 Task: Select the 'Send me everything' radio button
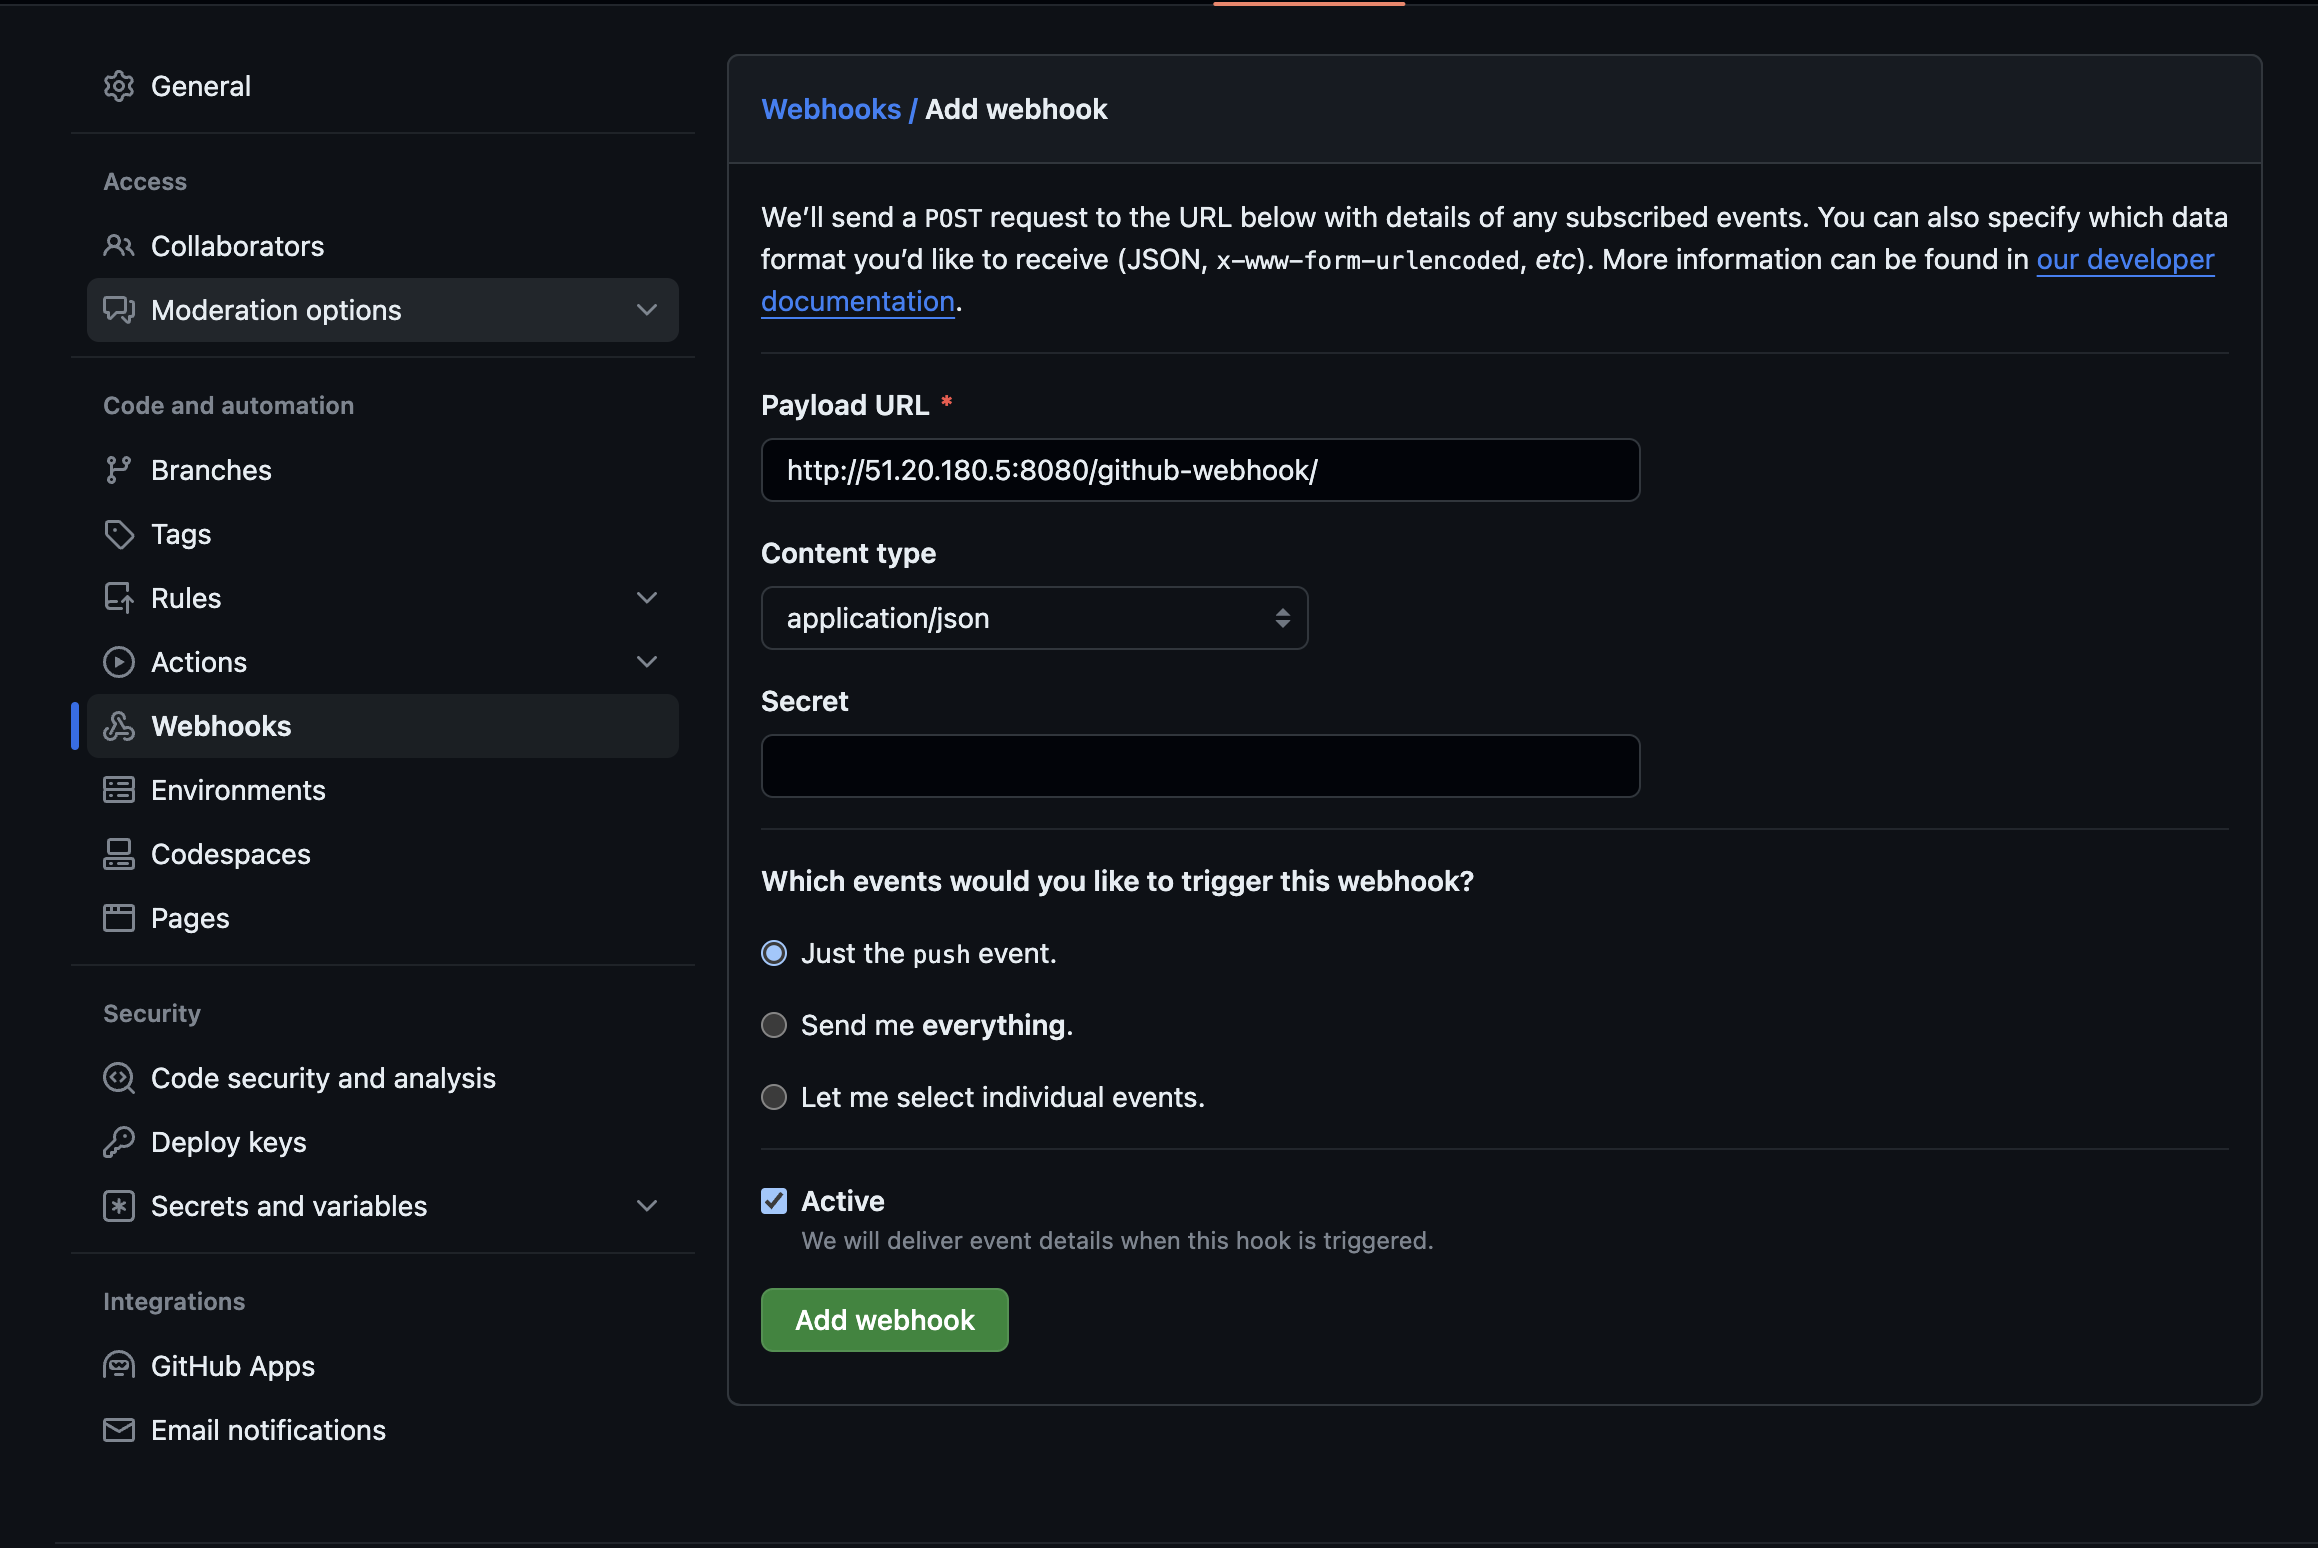pos(774,1026)
